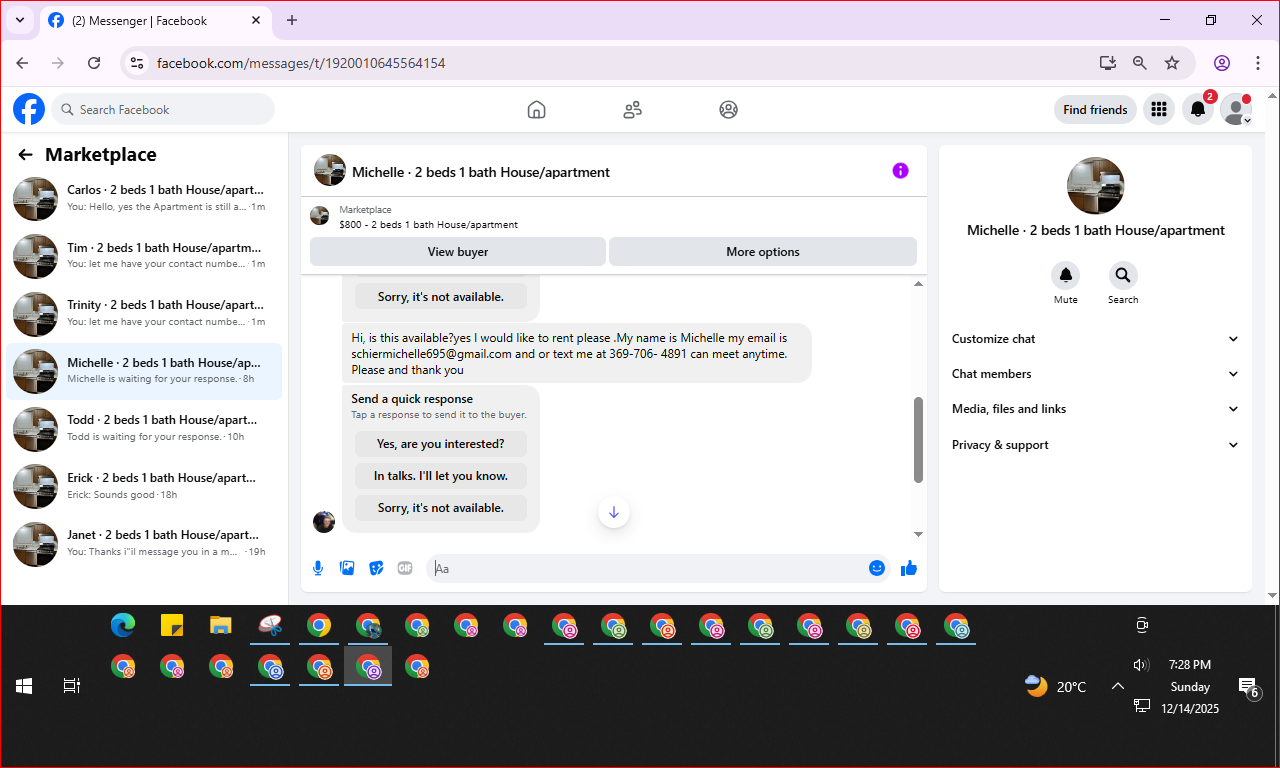Send a thumbs-up like
The image size is (1280, 768).
click(x=909, y=568)
